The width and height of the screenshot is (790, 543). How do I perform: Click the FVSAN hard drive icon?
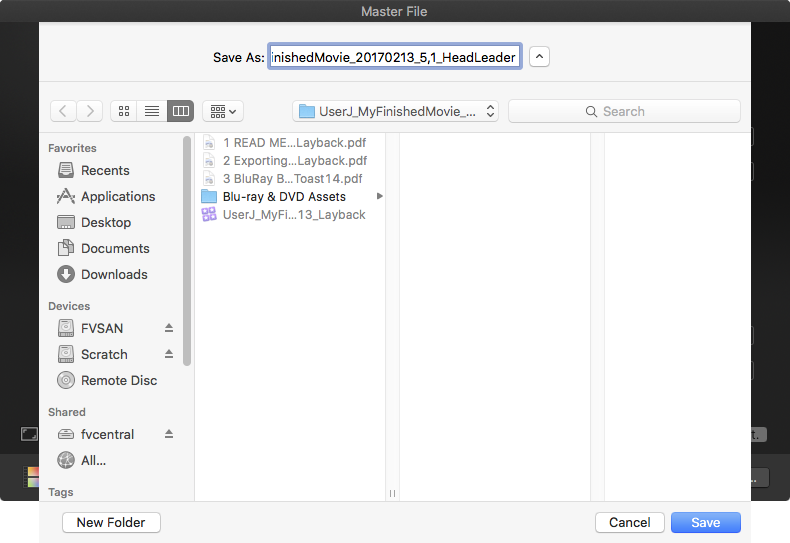[65, 328]
